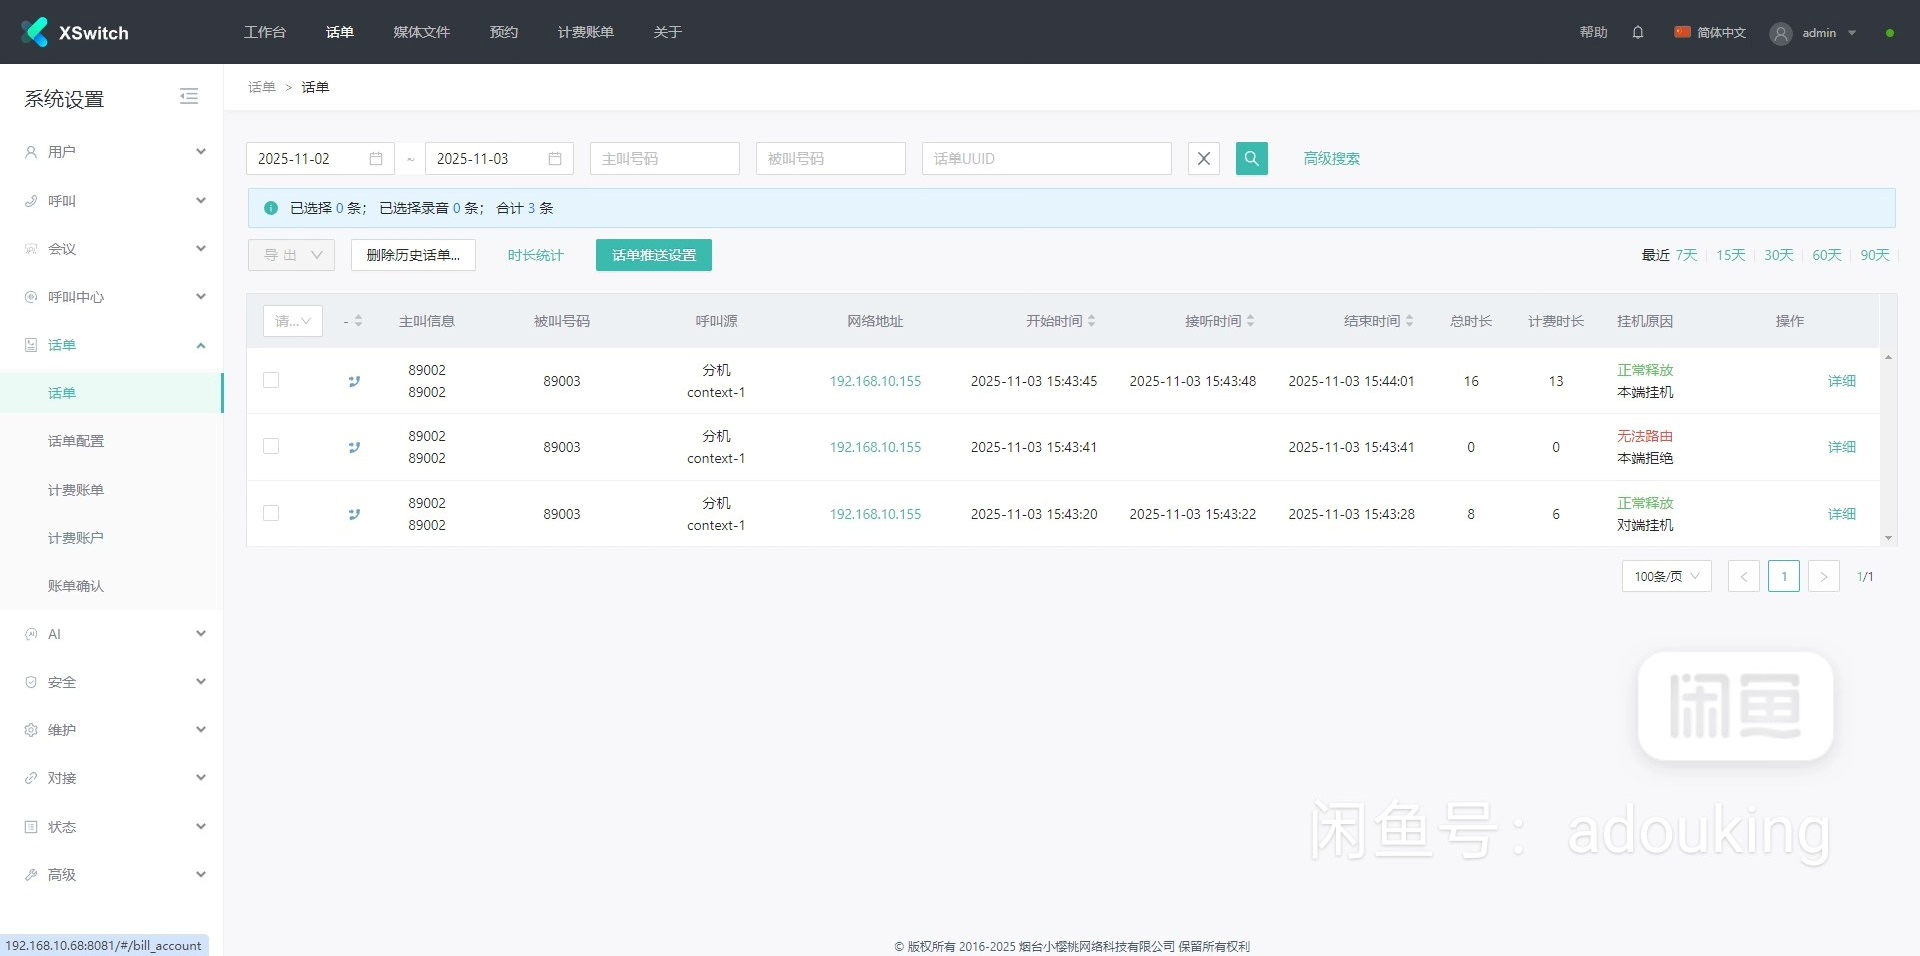Open 高级搜索 advanced search link
Image resolution: width=1920 pixels, height=956 pixels.
(x=1331, y=158)
